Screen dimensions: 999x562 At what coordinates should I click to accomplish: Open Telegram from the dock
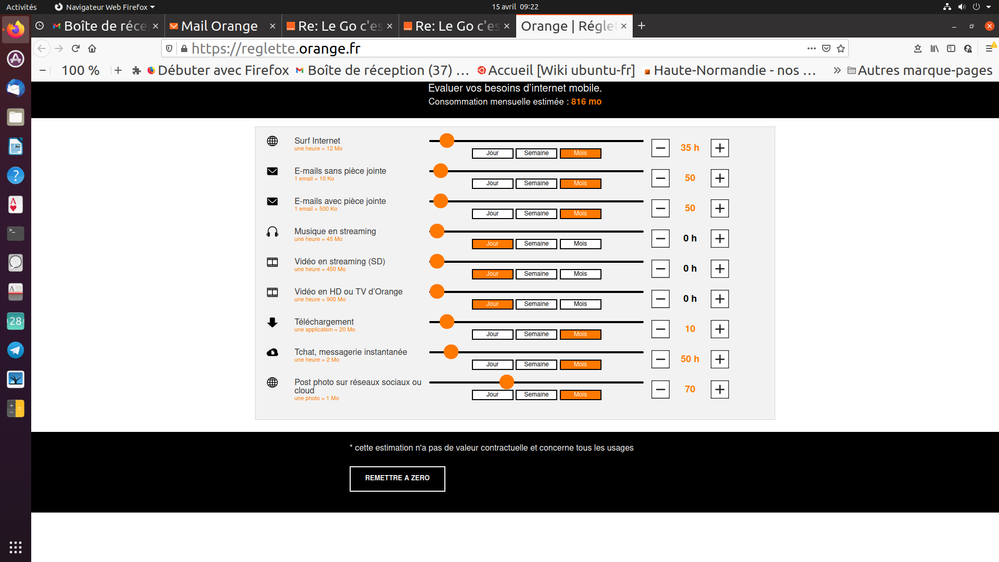pos(15,350)
